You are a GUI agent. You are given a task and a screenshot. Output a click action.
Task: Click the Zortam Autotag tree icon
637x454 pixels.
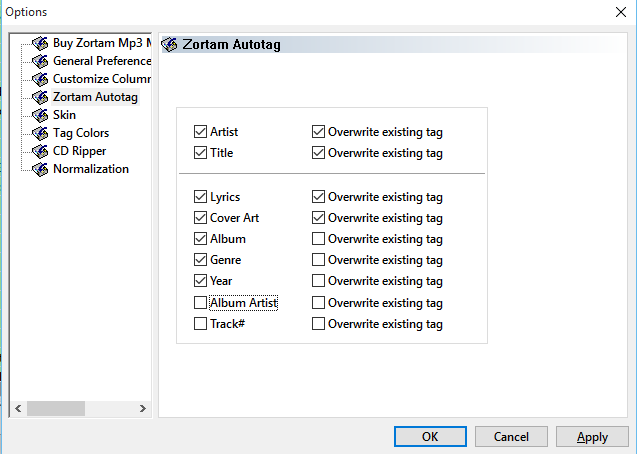click(40, 97)
